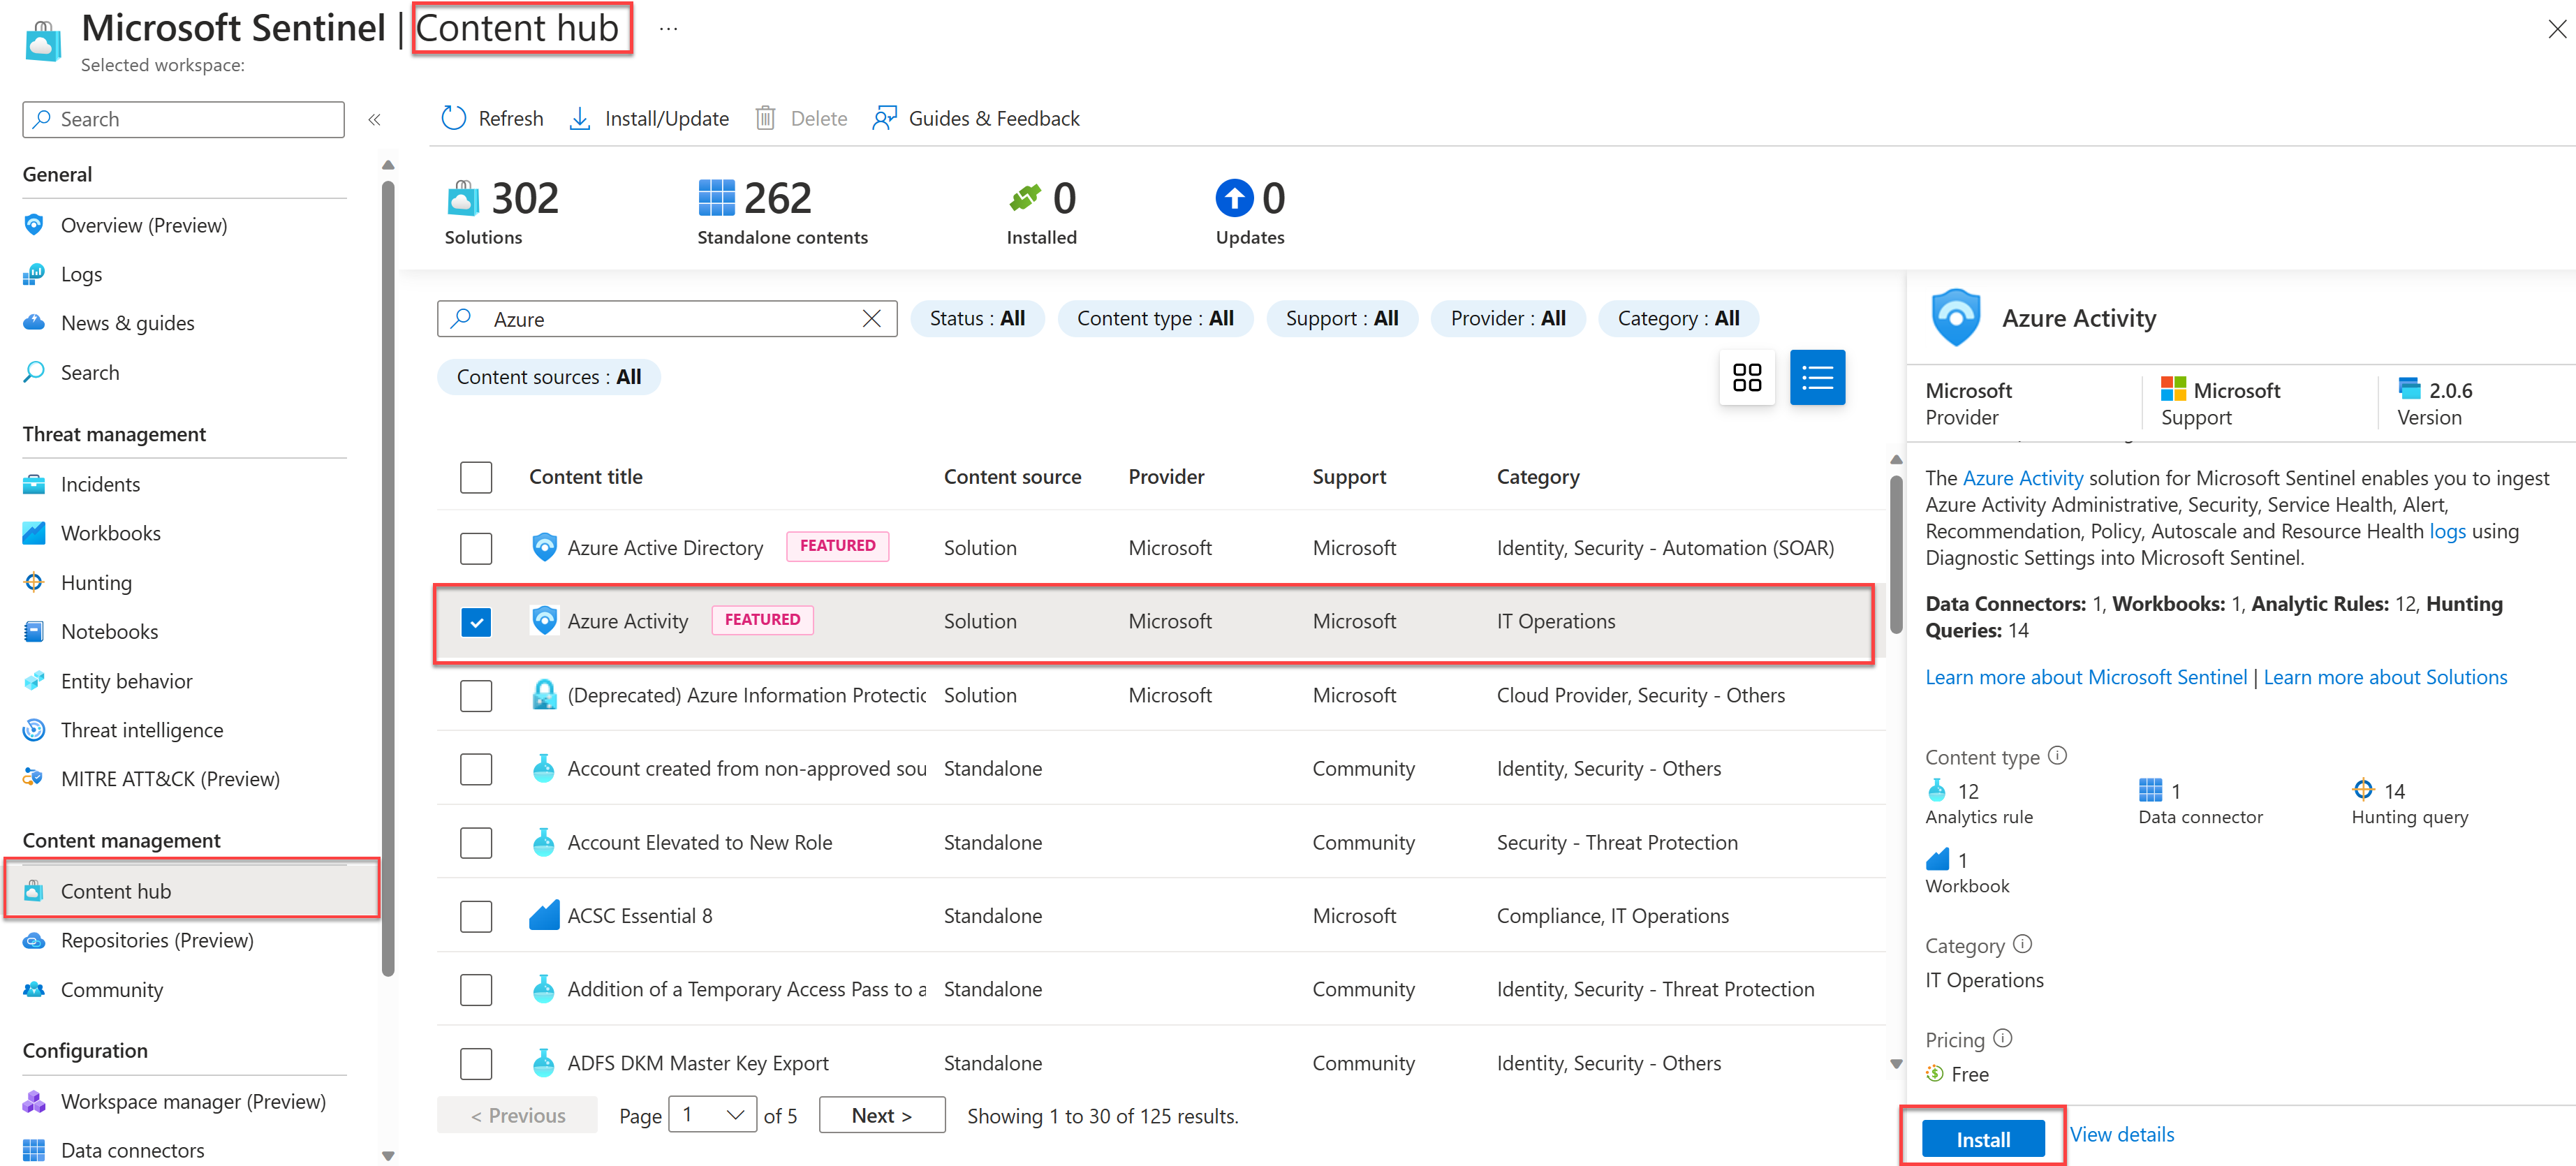Click the Workbook chart icon in details
The image size is (2576, 1166).
point(1937,859)
